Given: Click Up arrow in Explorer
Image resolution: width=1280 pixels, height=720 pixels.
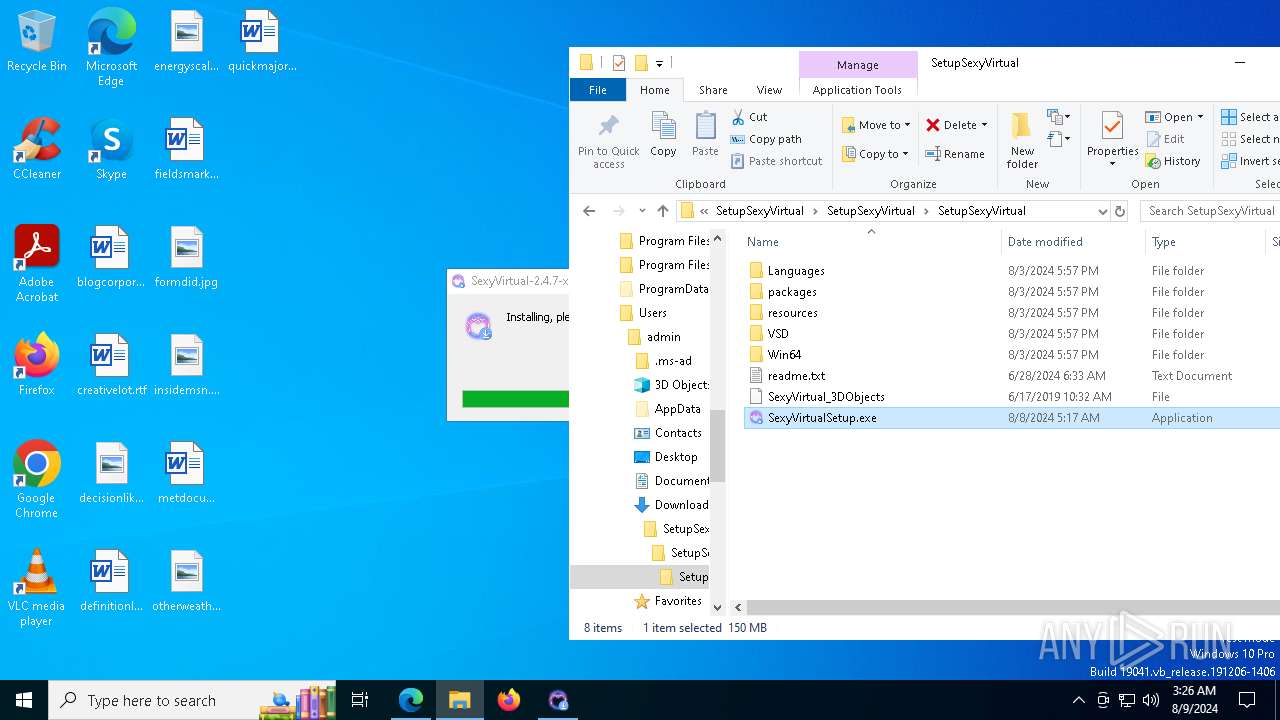Looking at the screenshot, I should pos(662,211).
